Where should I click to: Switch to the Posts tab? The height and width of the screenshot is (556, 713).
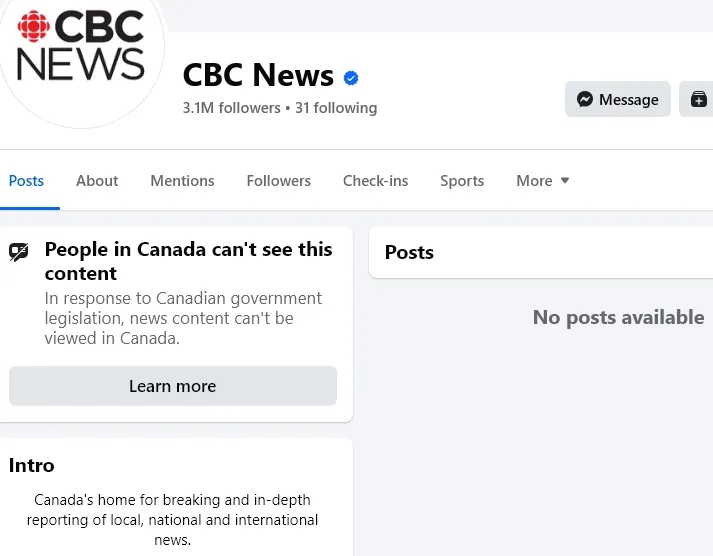[26, 181]
